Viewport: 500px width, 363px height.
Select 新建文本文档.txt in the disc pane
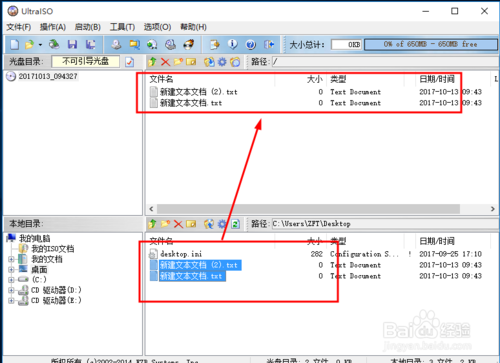[x=191, y=103]
